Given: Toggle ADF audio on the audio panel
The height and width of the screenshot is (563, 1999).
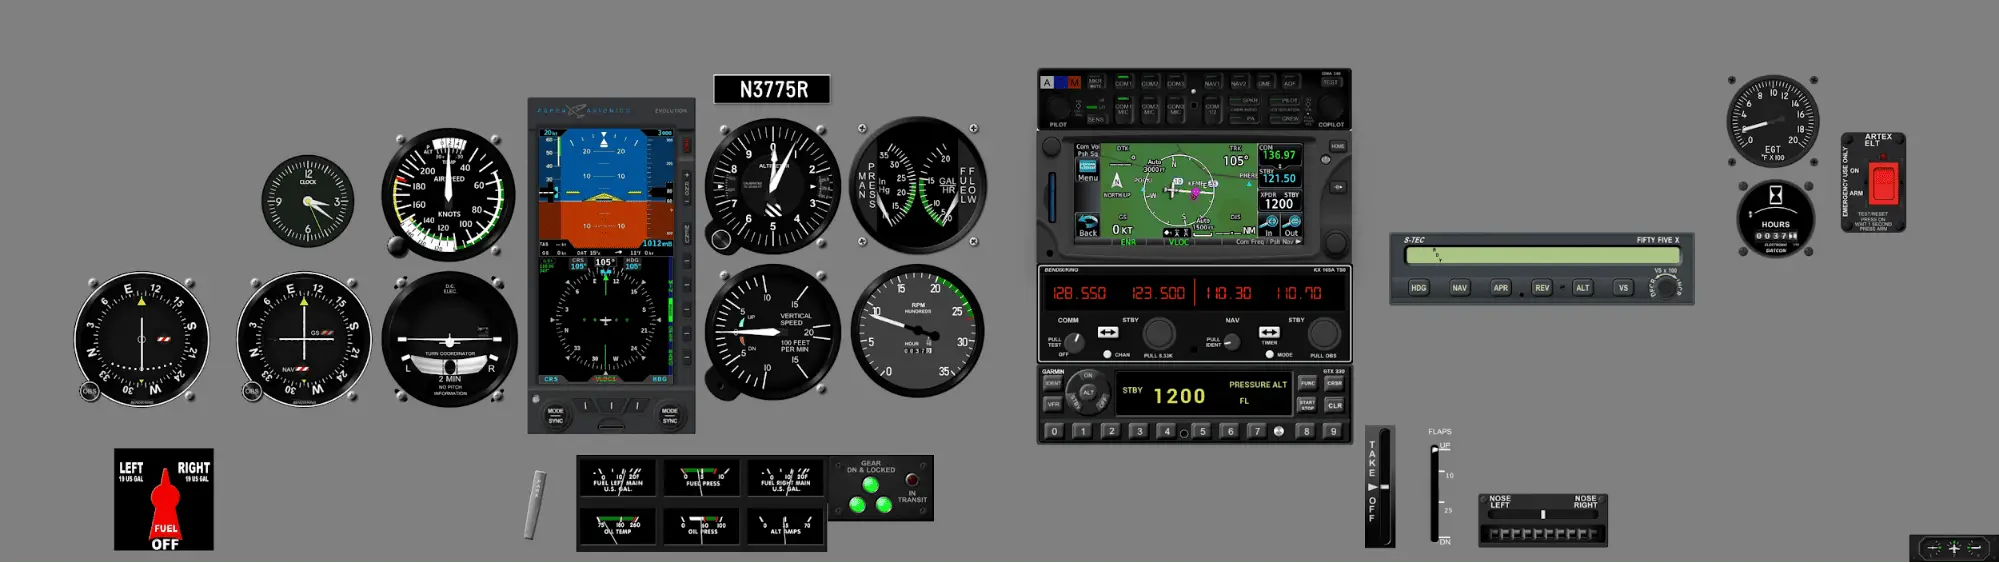Looking at the screenshot, I should (1290, 82).
